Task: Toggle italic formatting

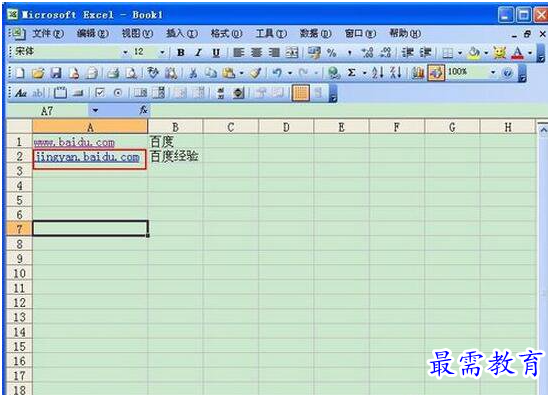Action: [199, 53]
